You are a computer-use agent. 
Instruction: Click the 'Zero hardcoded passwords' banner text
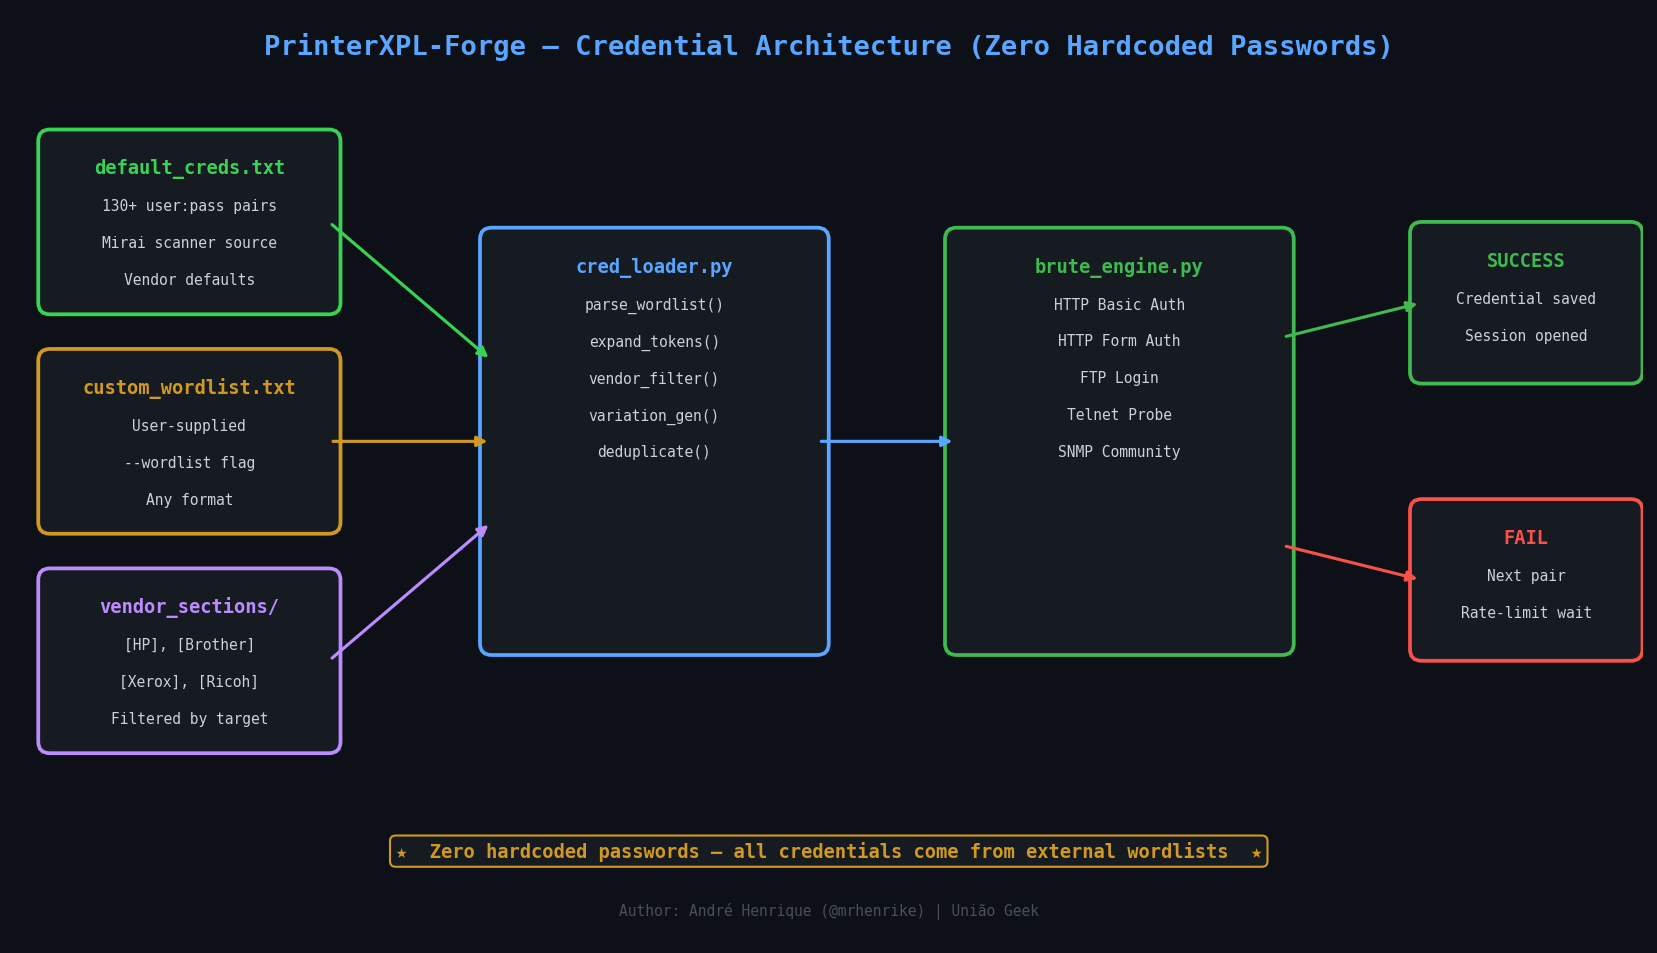point(829,852)
